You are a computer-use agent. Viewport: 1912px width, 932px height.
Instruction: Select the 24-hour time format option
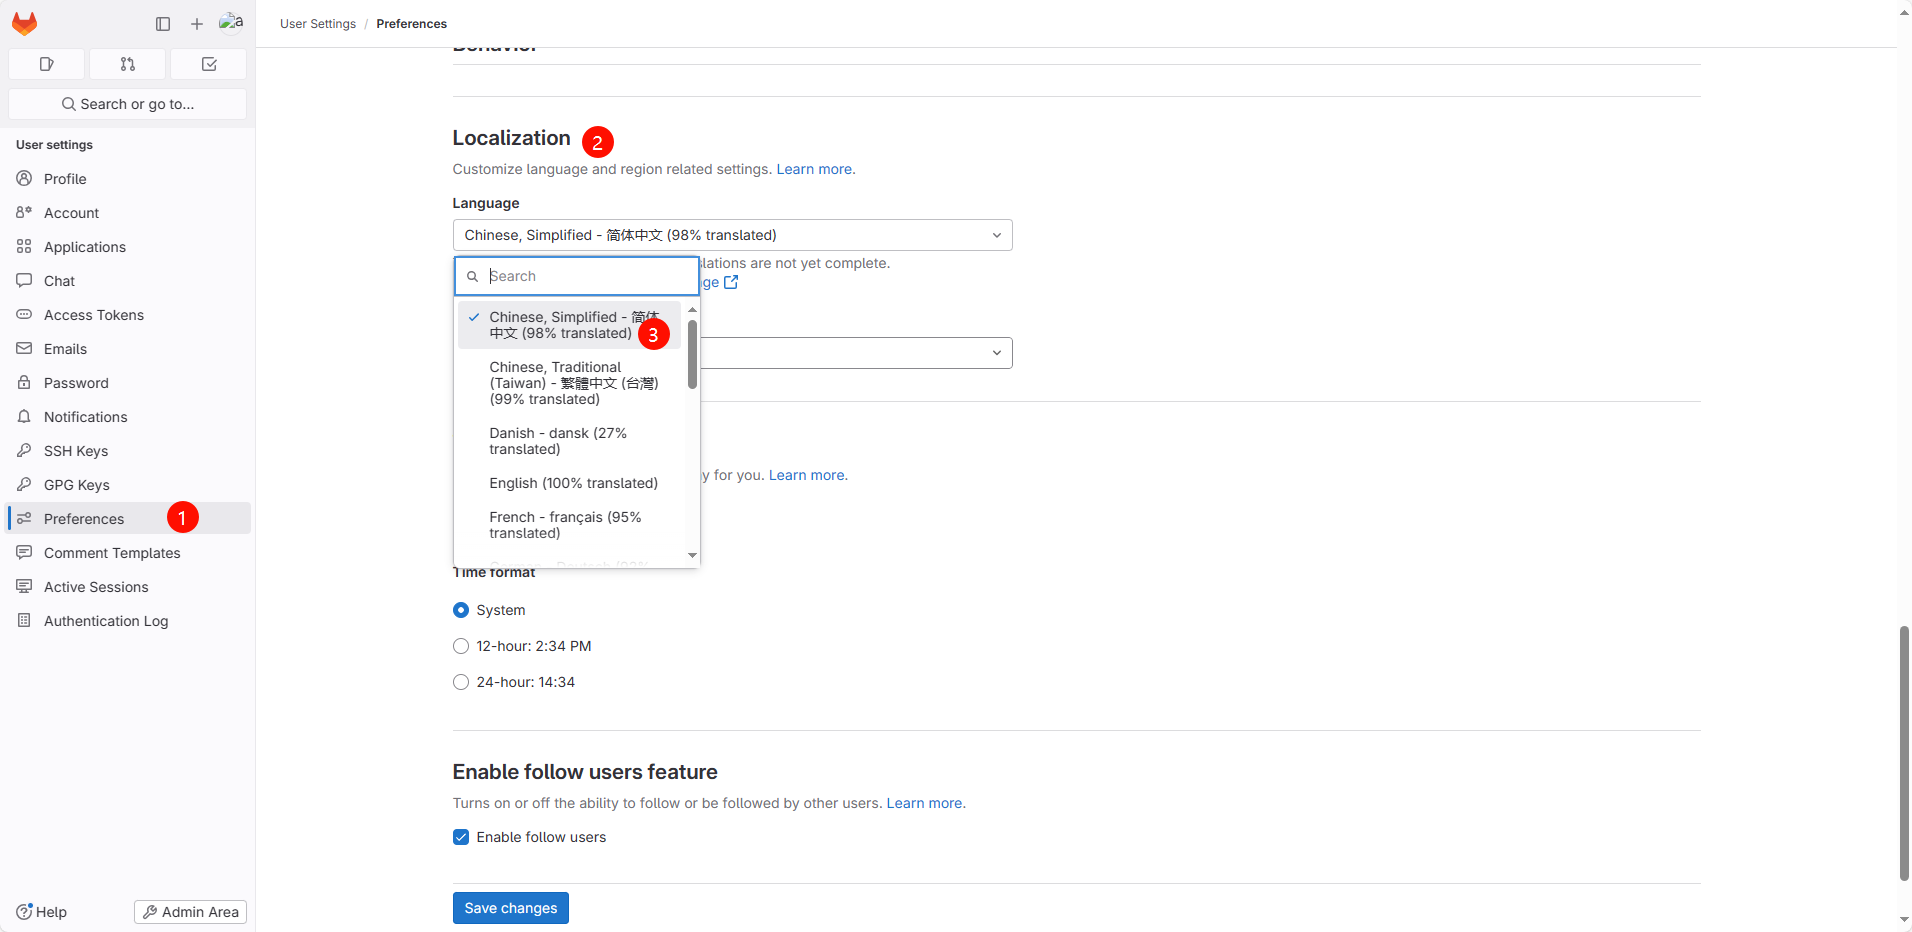pos(461,682)
